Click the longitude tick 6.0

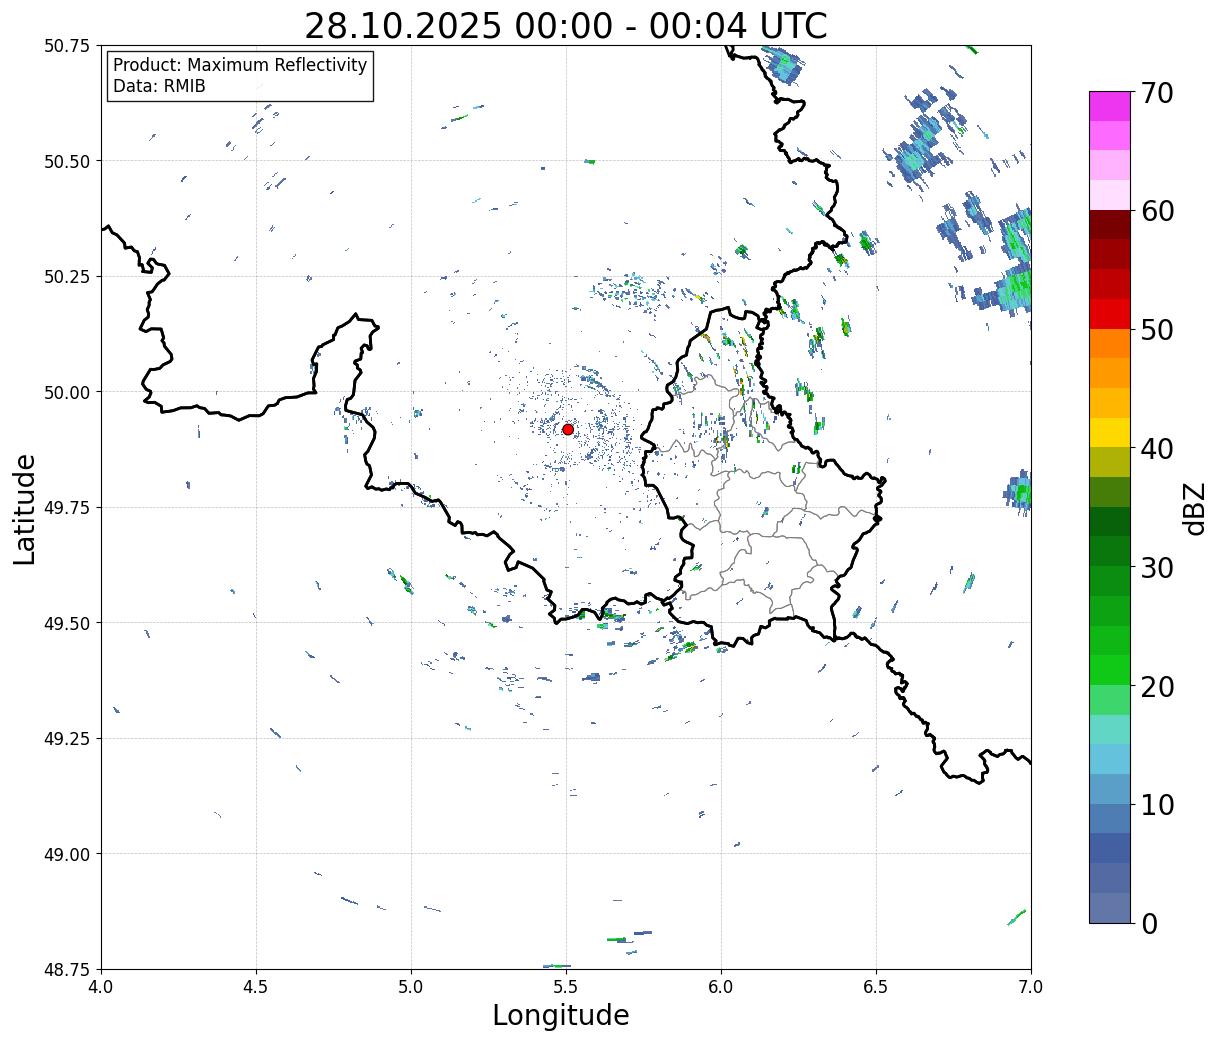[x=721, y=986]
